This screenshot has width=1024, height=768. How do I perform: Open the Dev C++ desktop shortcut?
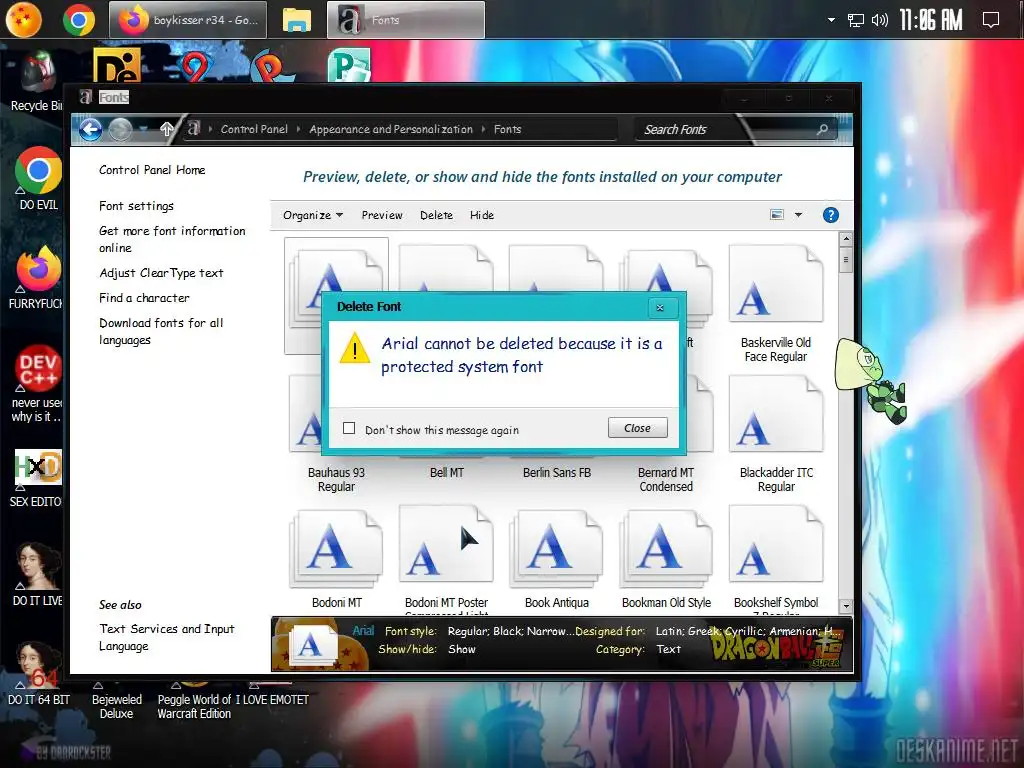click(37, 383)
